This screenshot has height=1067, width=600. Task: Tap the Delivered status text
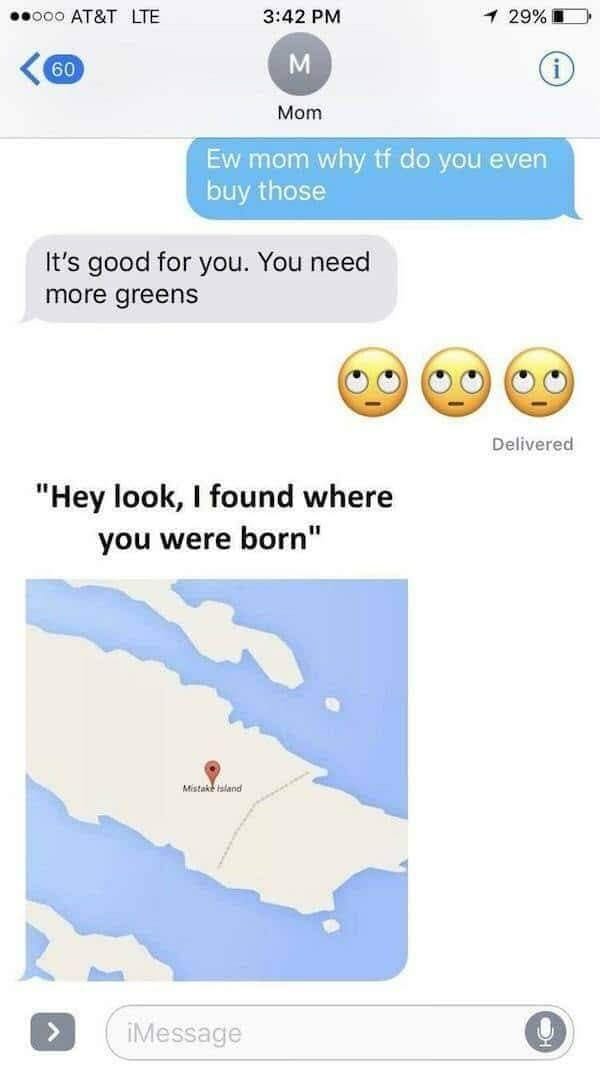tap(533, 444)
